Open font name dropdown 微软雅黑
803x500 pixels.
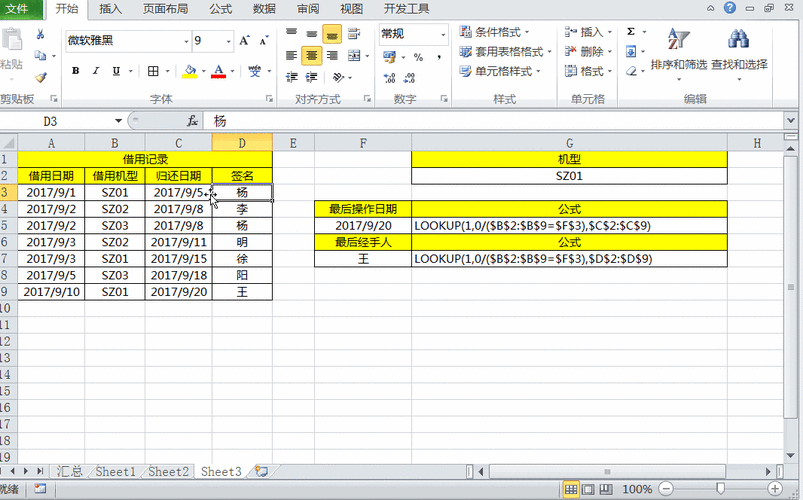pos(186,41)
